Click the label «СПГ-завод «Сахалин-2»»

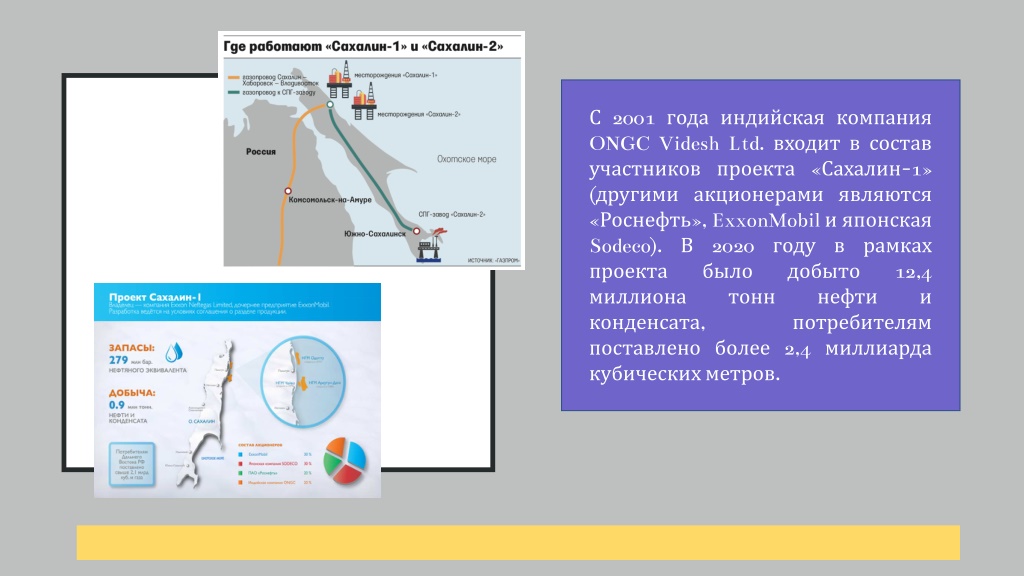tap(452, 214)
